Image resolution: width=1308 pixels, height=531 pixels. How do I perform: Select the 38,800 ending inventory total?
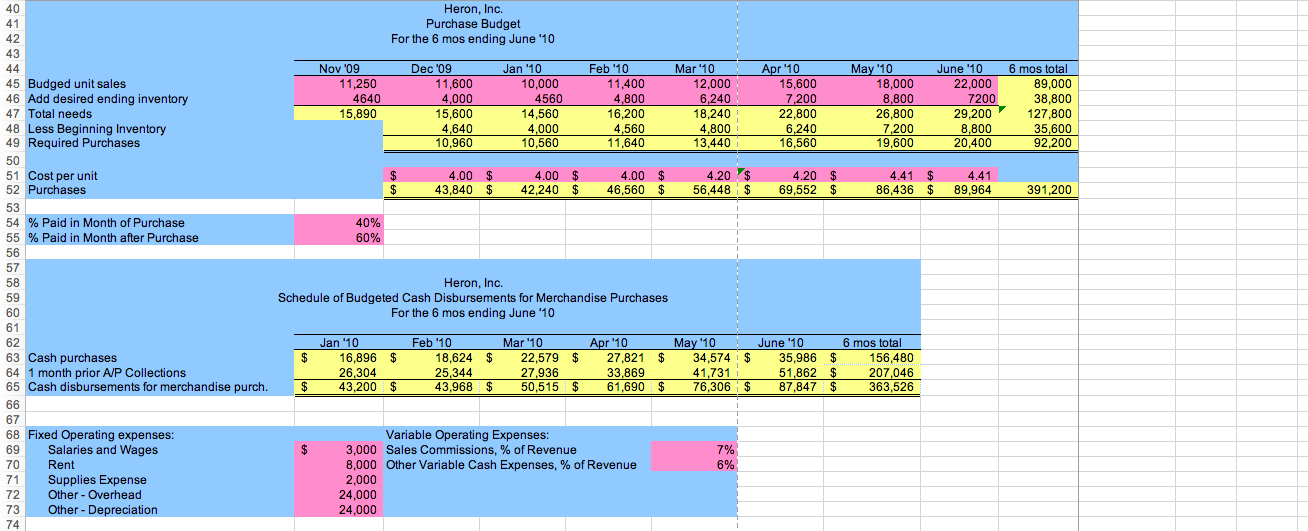1038,99
